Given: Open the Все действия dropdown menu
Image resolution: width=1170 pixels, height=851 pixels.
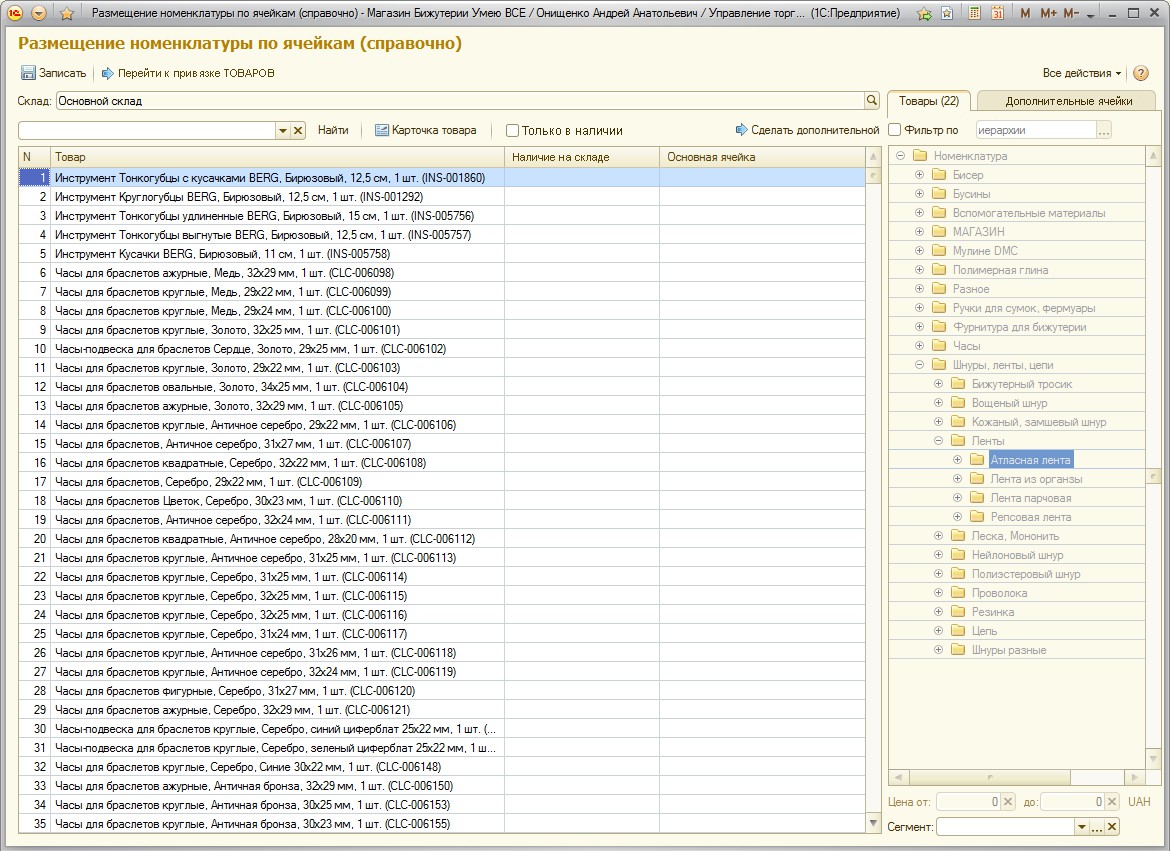Looking at the screenshot, I should [x=1081, y=73].
